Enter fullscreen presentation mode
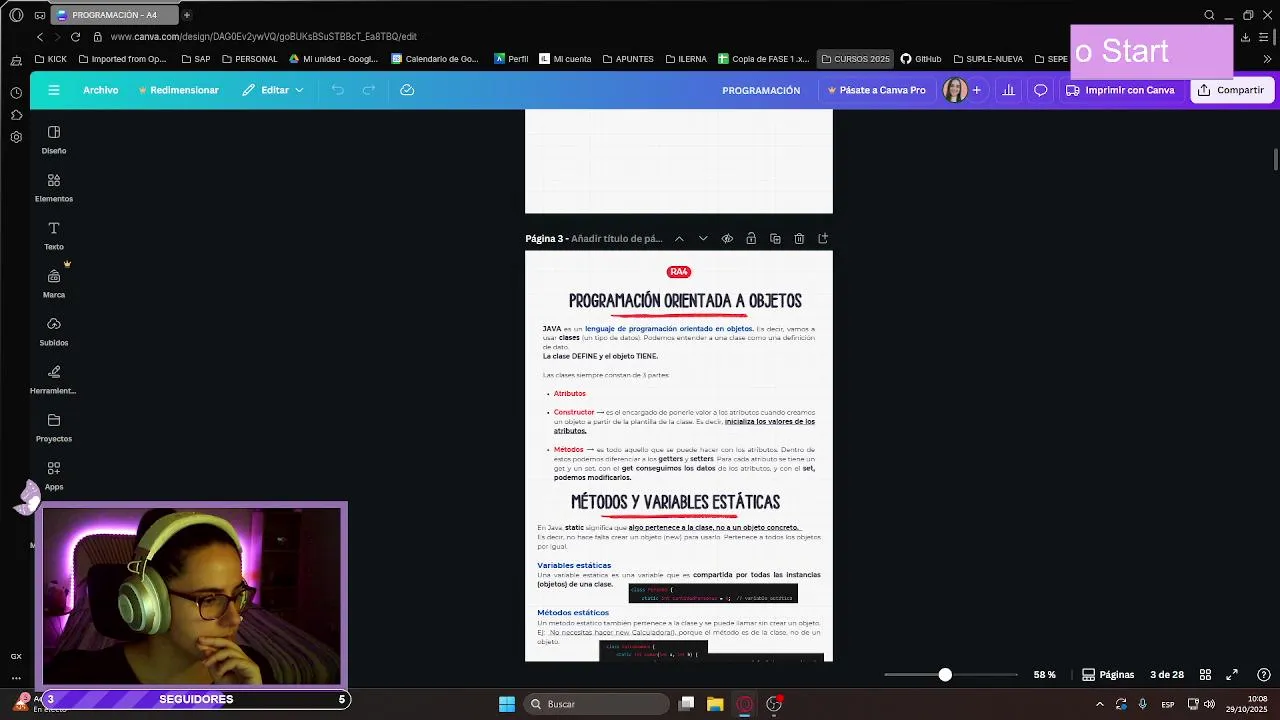This screenshot has height=720, width=1280. pyautogui.click(x=1232, y=675)
